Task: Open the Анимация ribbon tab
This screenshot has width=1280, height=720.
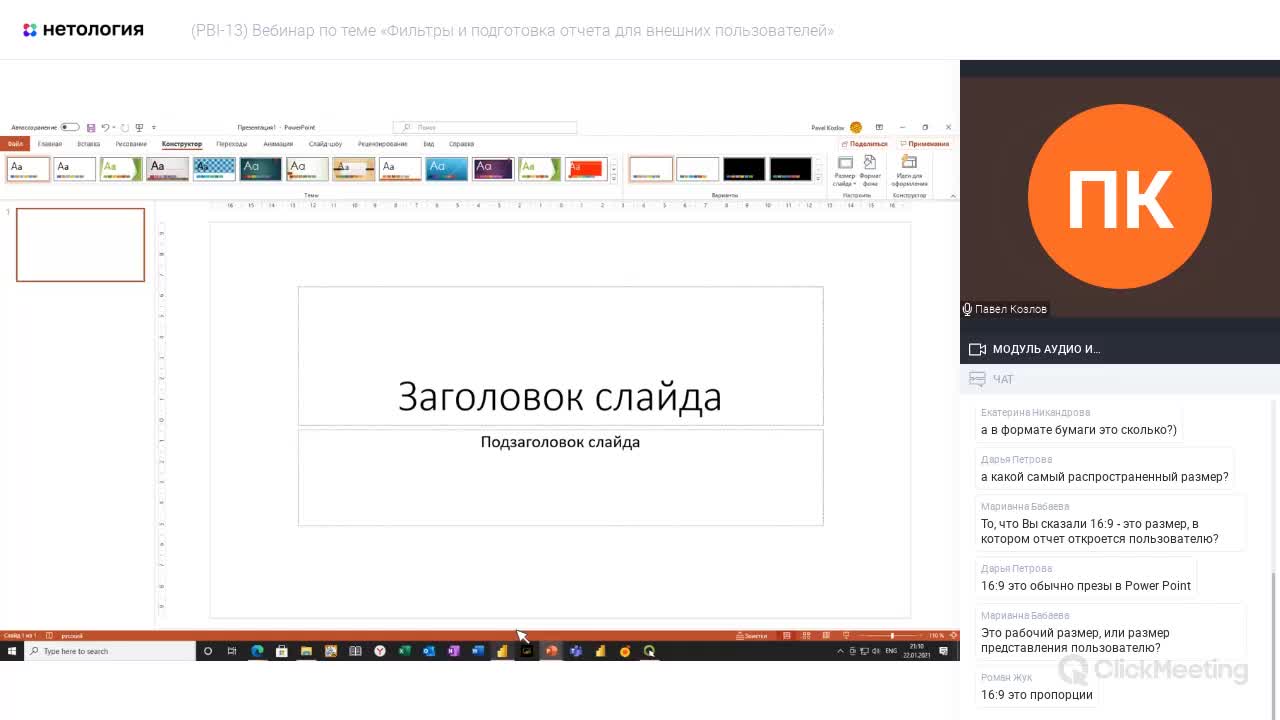Action: [x=278, y=144]
